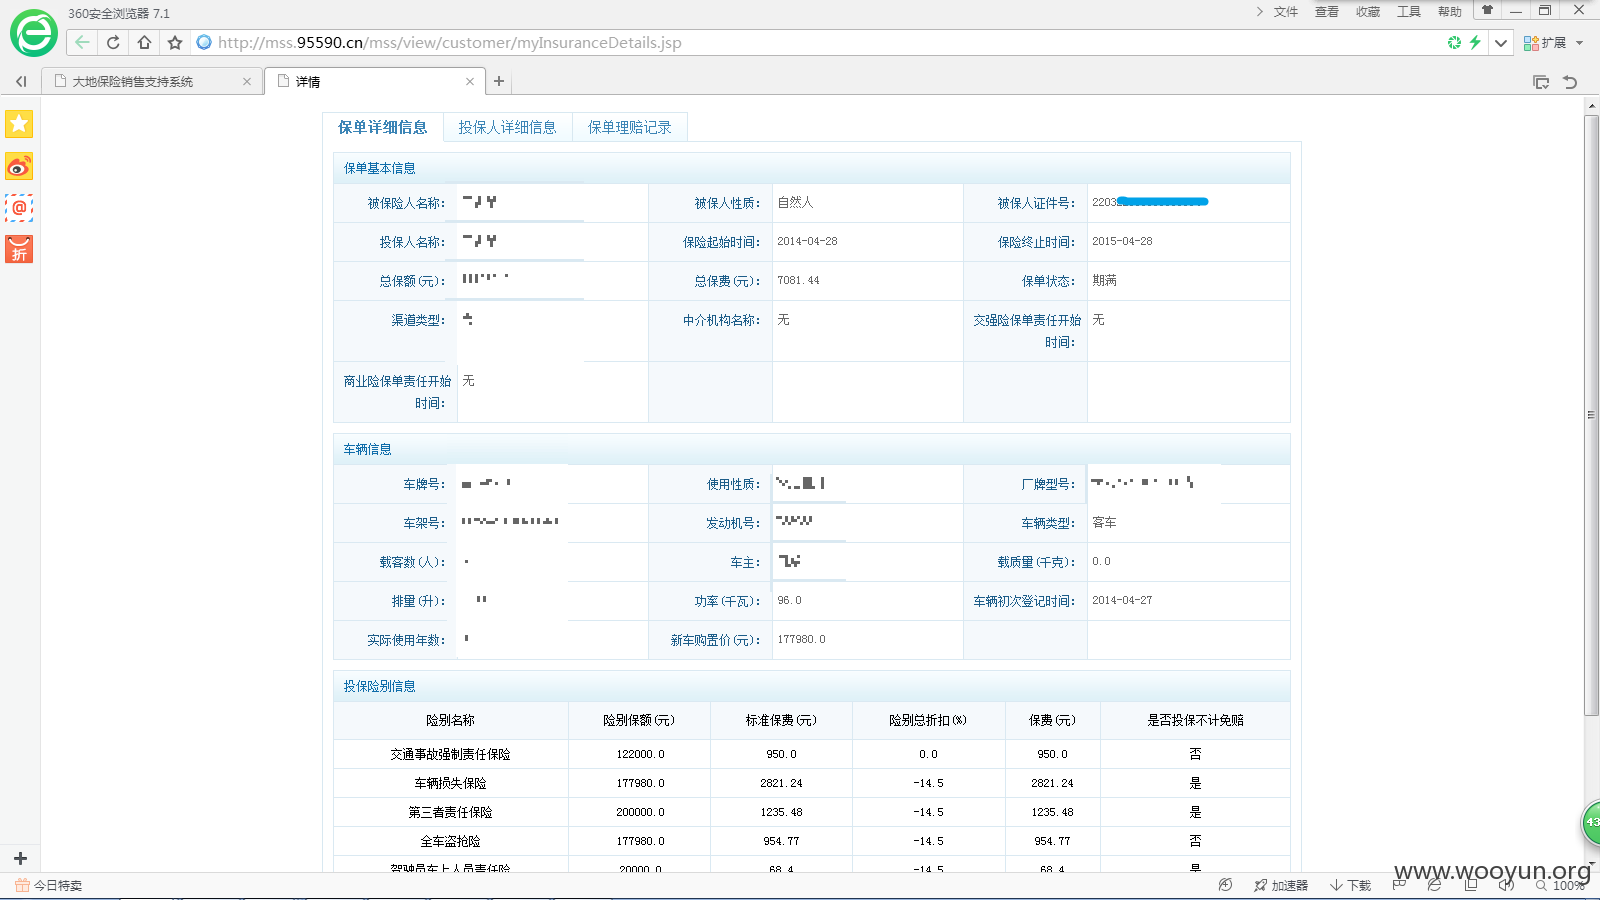Select the 投保人详细信息 tab
The height and width of the screenshot is (900, 1600).
pyautogui.click(x=507, y=127)
